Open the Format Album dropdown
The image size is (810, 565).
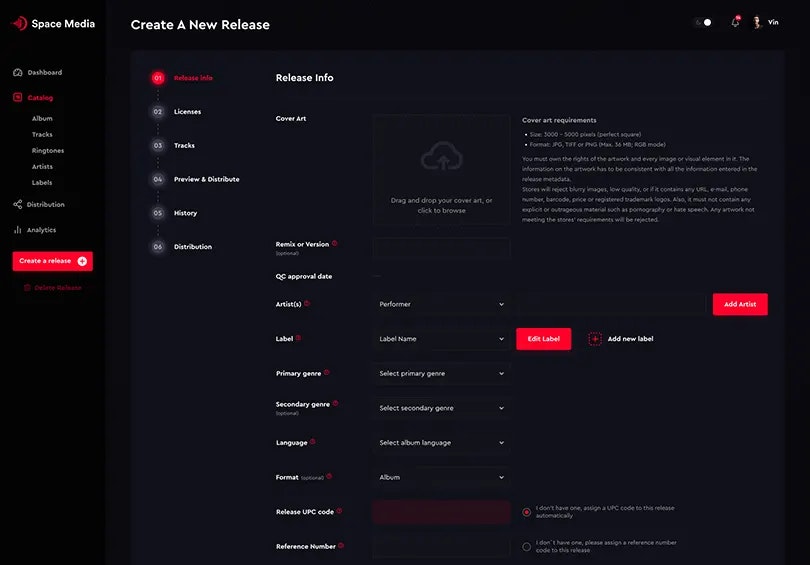[441, 477]
